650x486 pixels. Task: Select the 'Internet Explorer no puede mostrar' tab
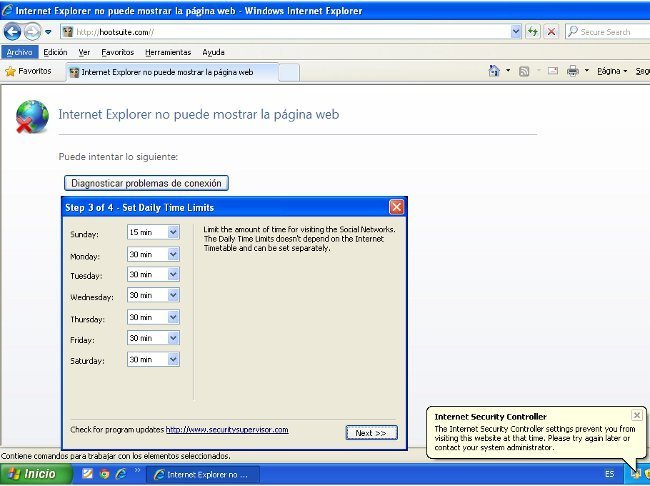pyautogui.click(x=172, y=72)
